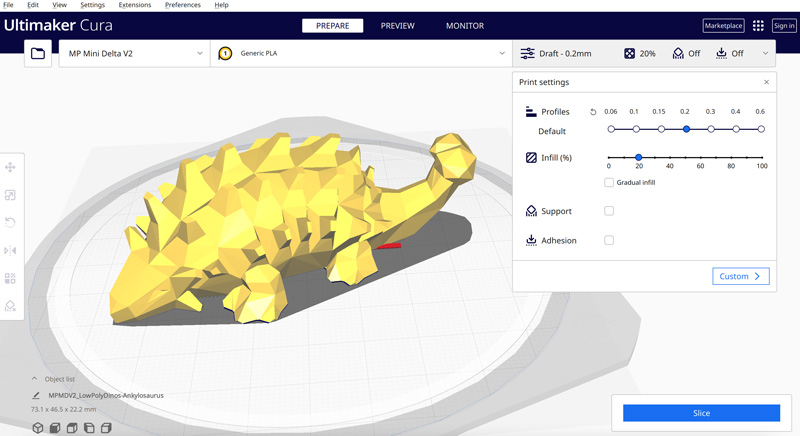Set infill slider to 100
This screenshot has width=800, height=436.
[x=762, y=158]
